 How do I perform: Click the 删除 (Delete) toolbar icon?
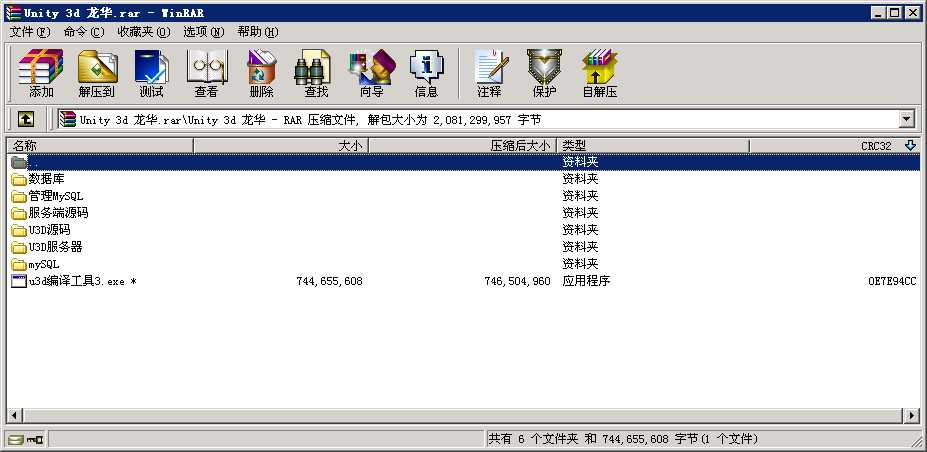261,73
